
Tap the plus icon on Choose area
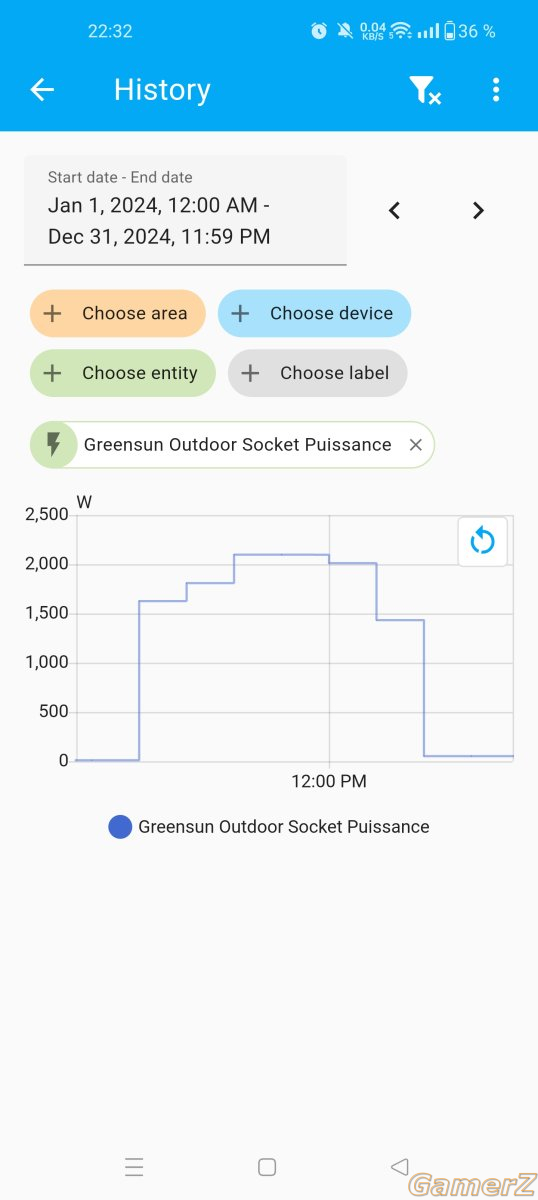coord(53,313)
